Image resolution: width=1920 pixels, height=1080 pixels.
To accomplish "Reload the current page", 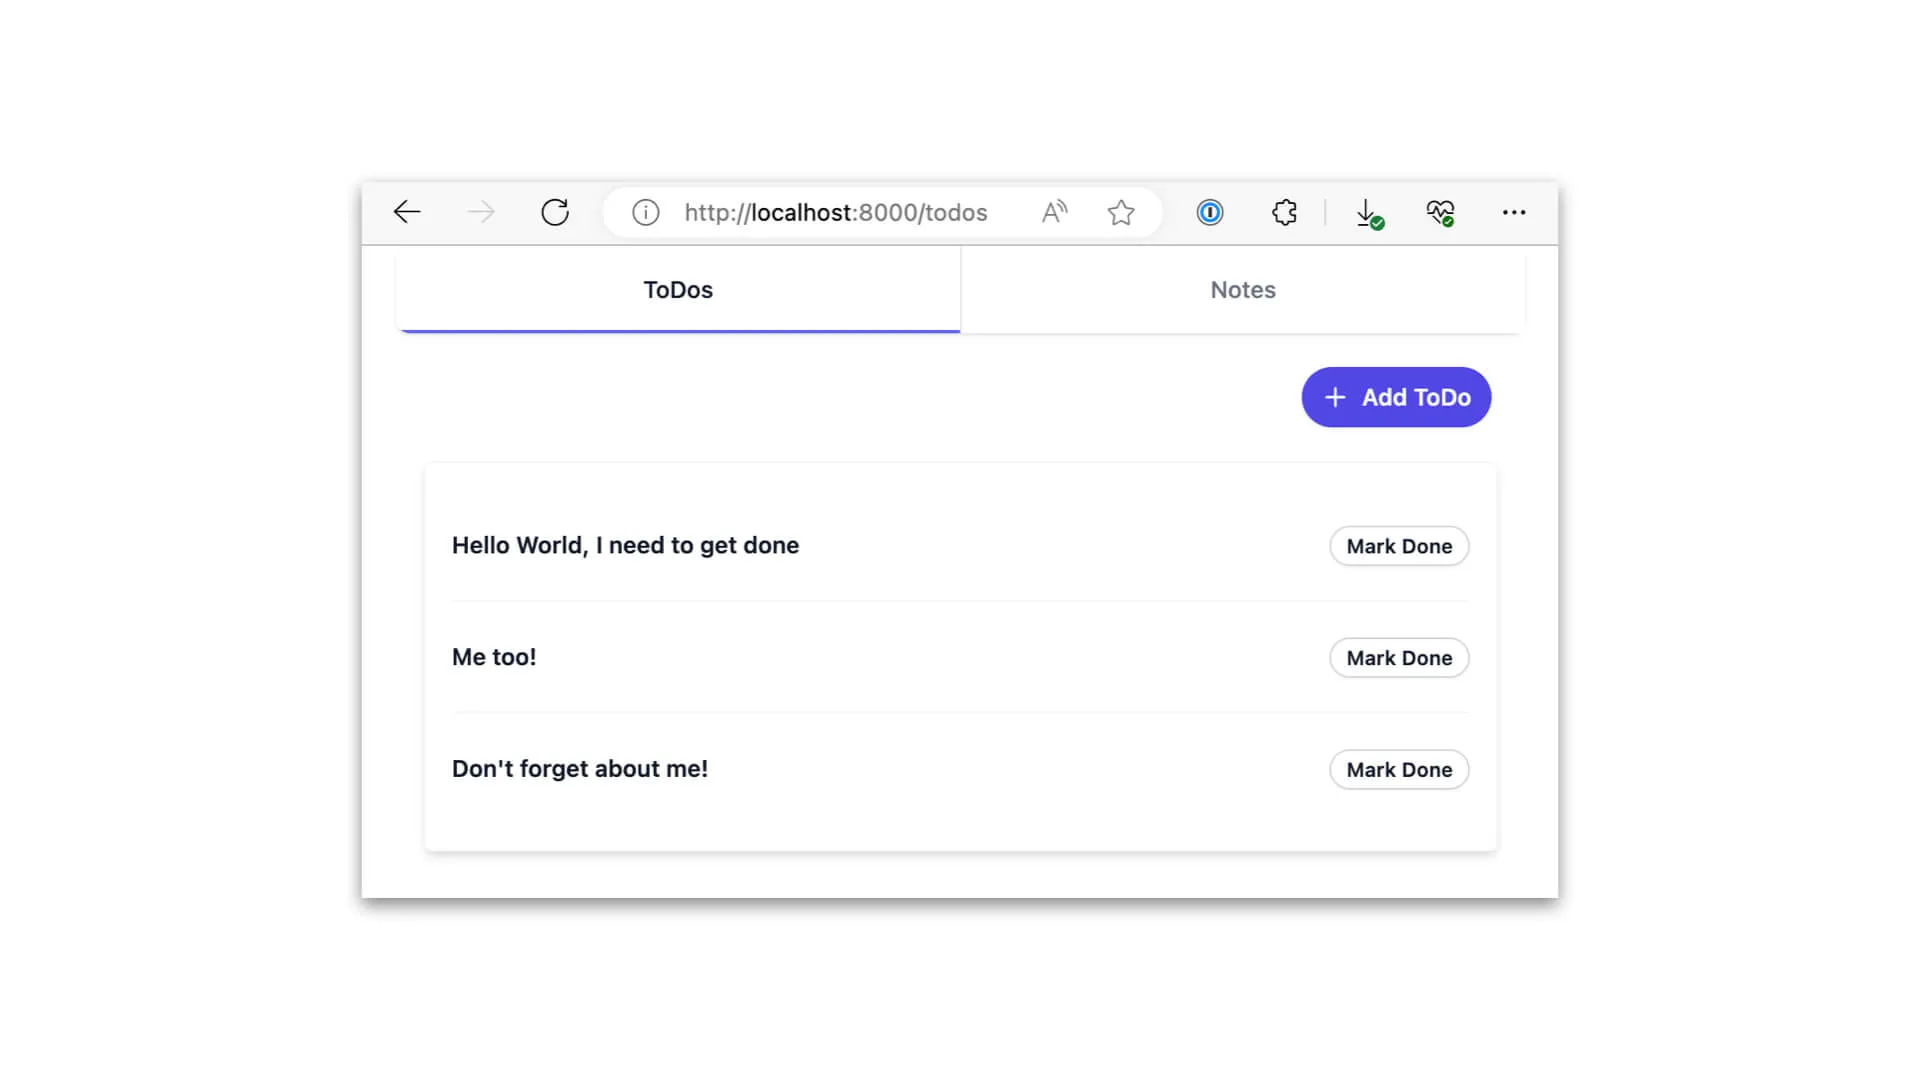I will click(x=556, y=212).
